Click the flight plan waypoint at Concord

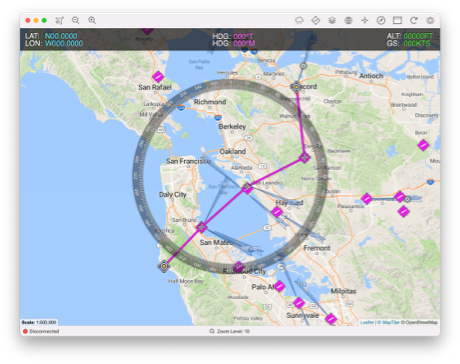(x=296, y=87)
